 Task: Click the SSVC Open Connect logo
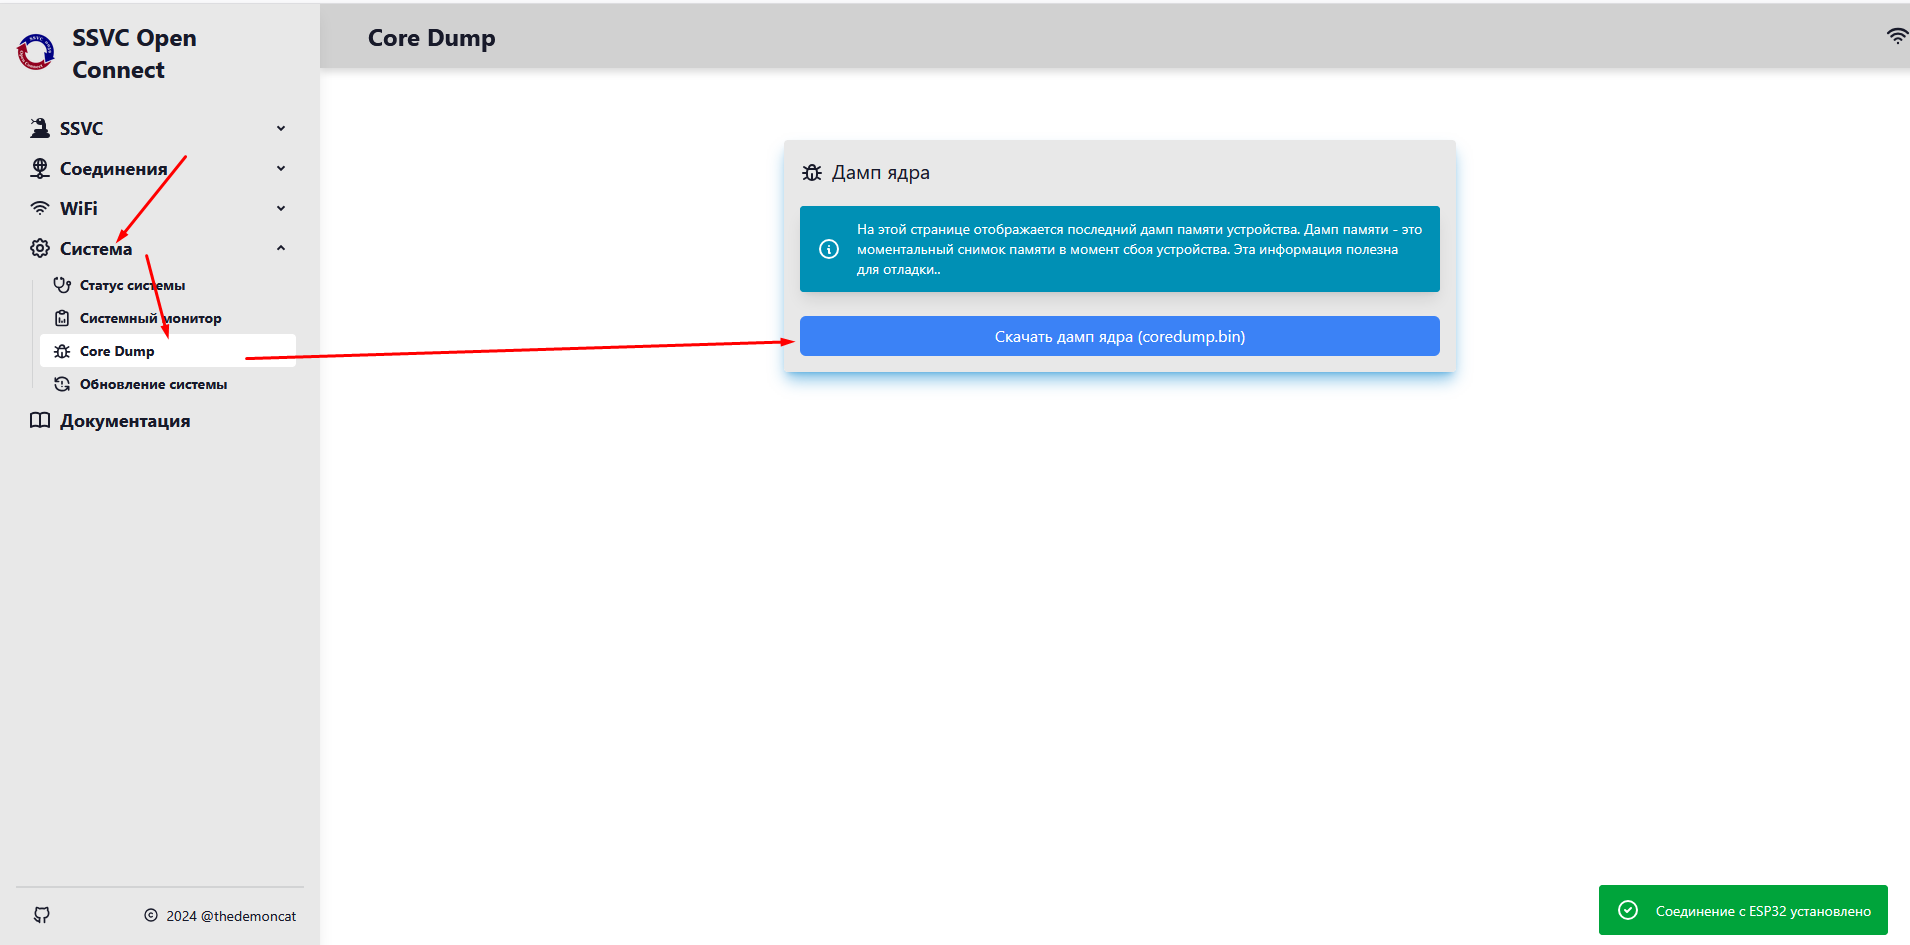point(36,52)
